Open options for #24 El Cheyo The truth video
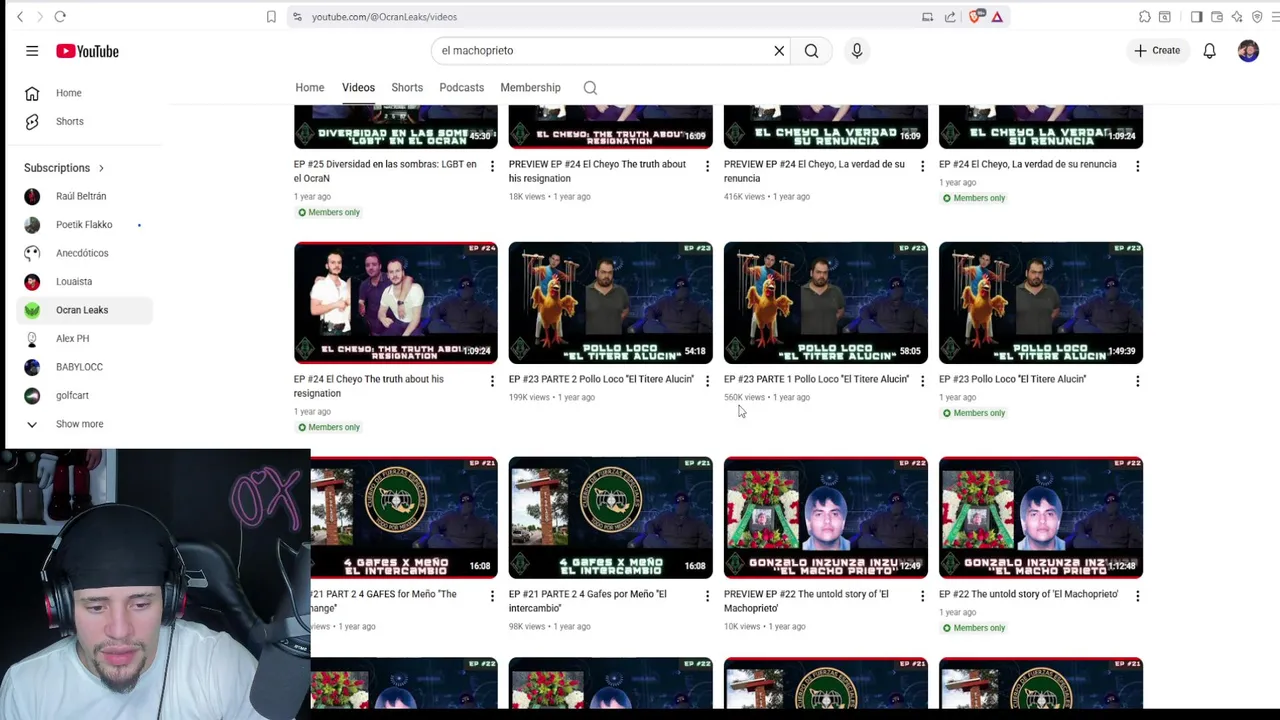The height and width of the screenshot is (720, 1280). click(492, 381)
